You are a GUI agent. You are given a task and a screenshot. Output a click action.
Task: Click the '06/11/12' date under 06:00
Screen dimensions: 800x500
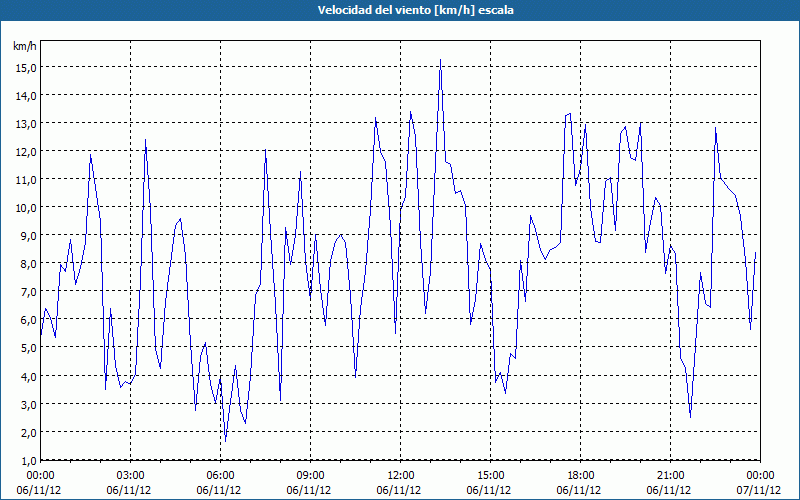pos(219,490)
